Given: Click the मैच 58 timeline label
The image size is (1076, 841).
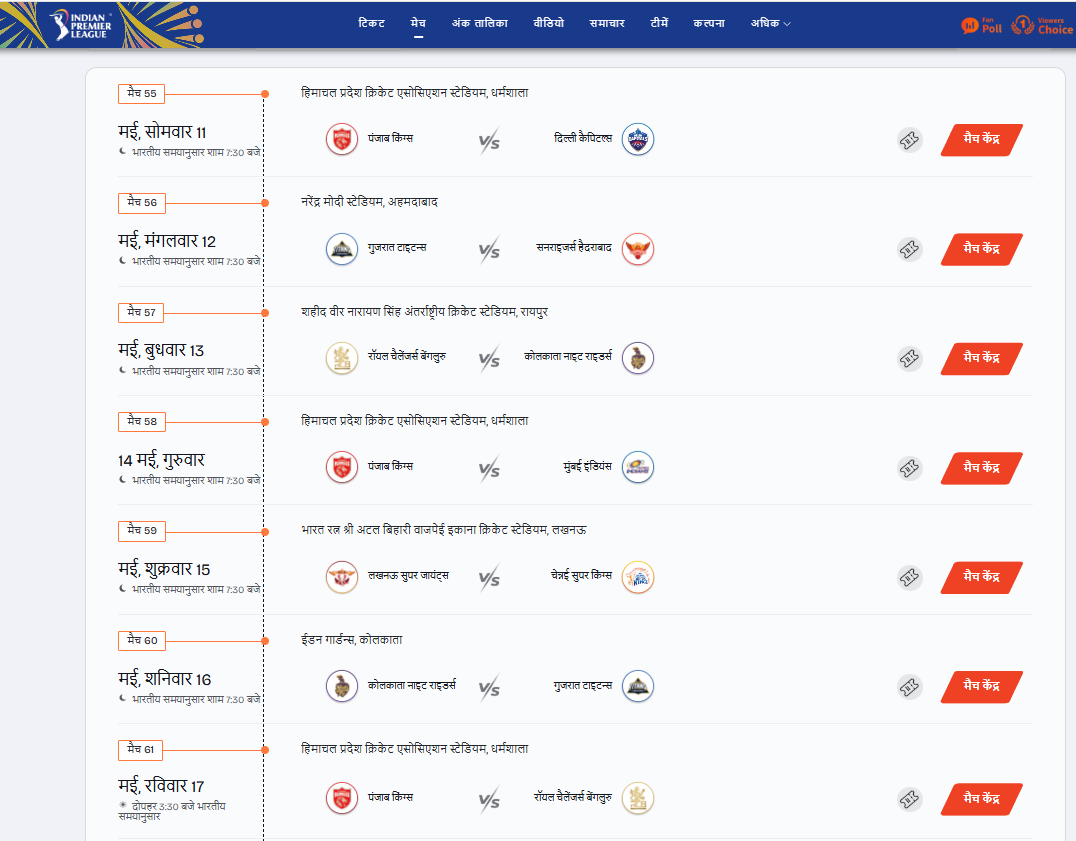Looking at the screenshot, I should point(142,421).
